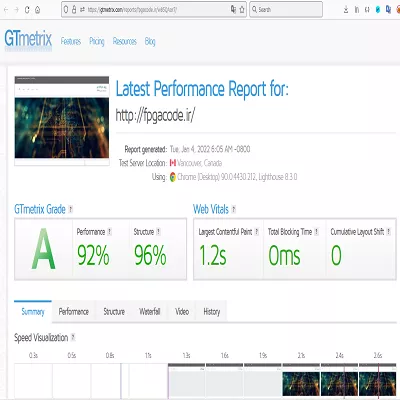
Task: Click help icon beside Largest Contentful Paint
Action: click(256, 232)
